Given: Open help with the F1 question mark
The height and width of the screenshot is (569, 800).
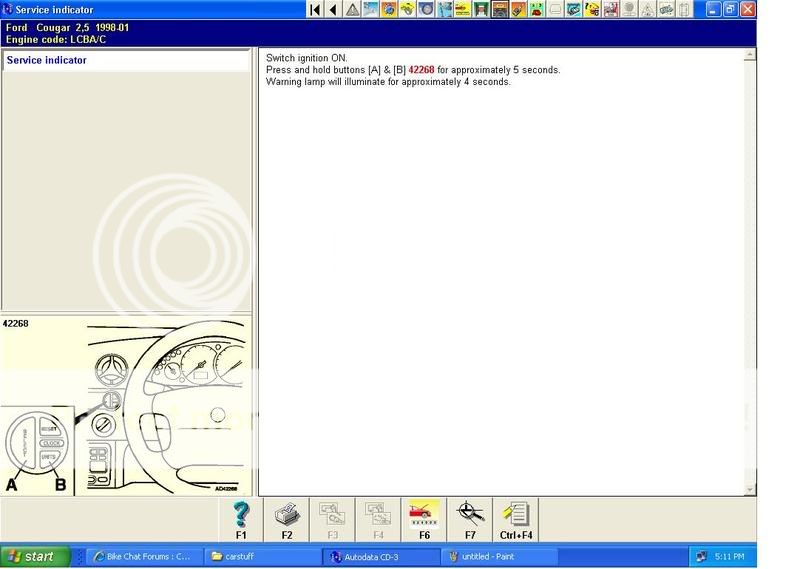Looking at the screenshot, I should (x=241, y=520).
